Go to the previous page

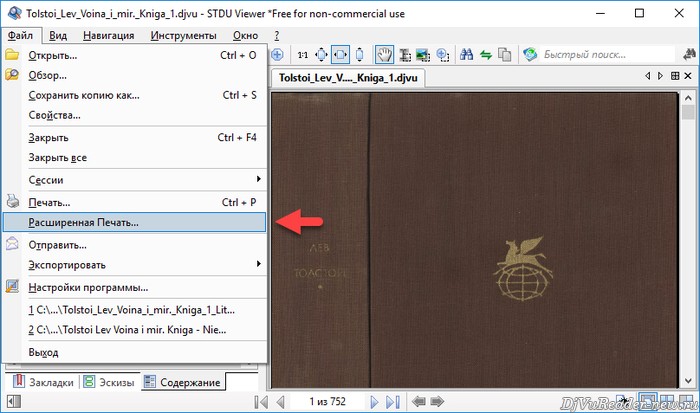[280, 402]
